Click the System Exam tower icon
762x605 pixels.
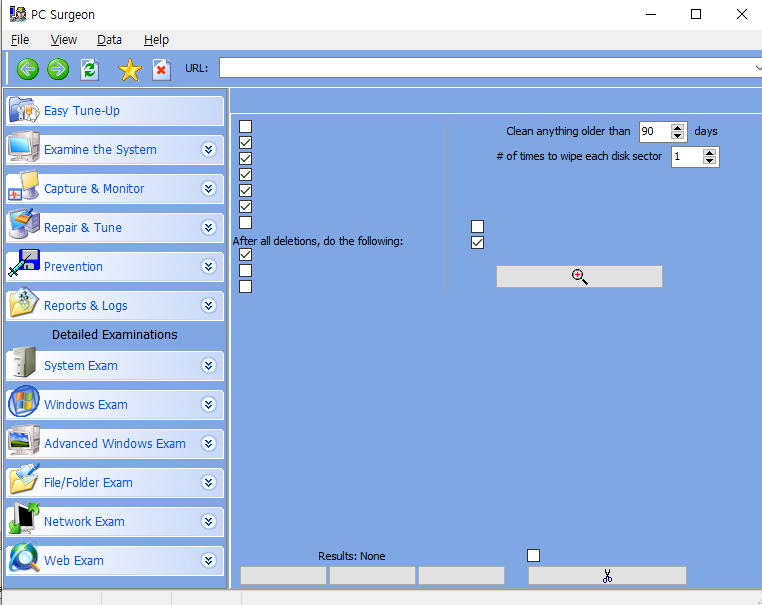pyautogui.click(x=24, y=363)
